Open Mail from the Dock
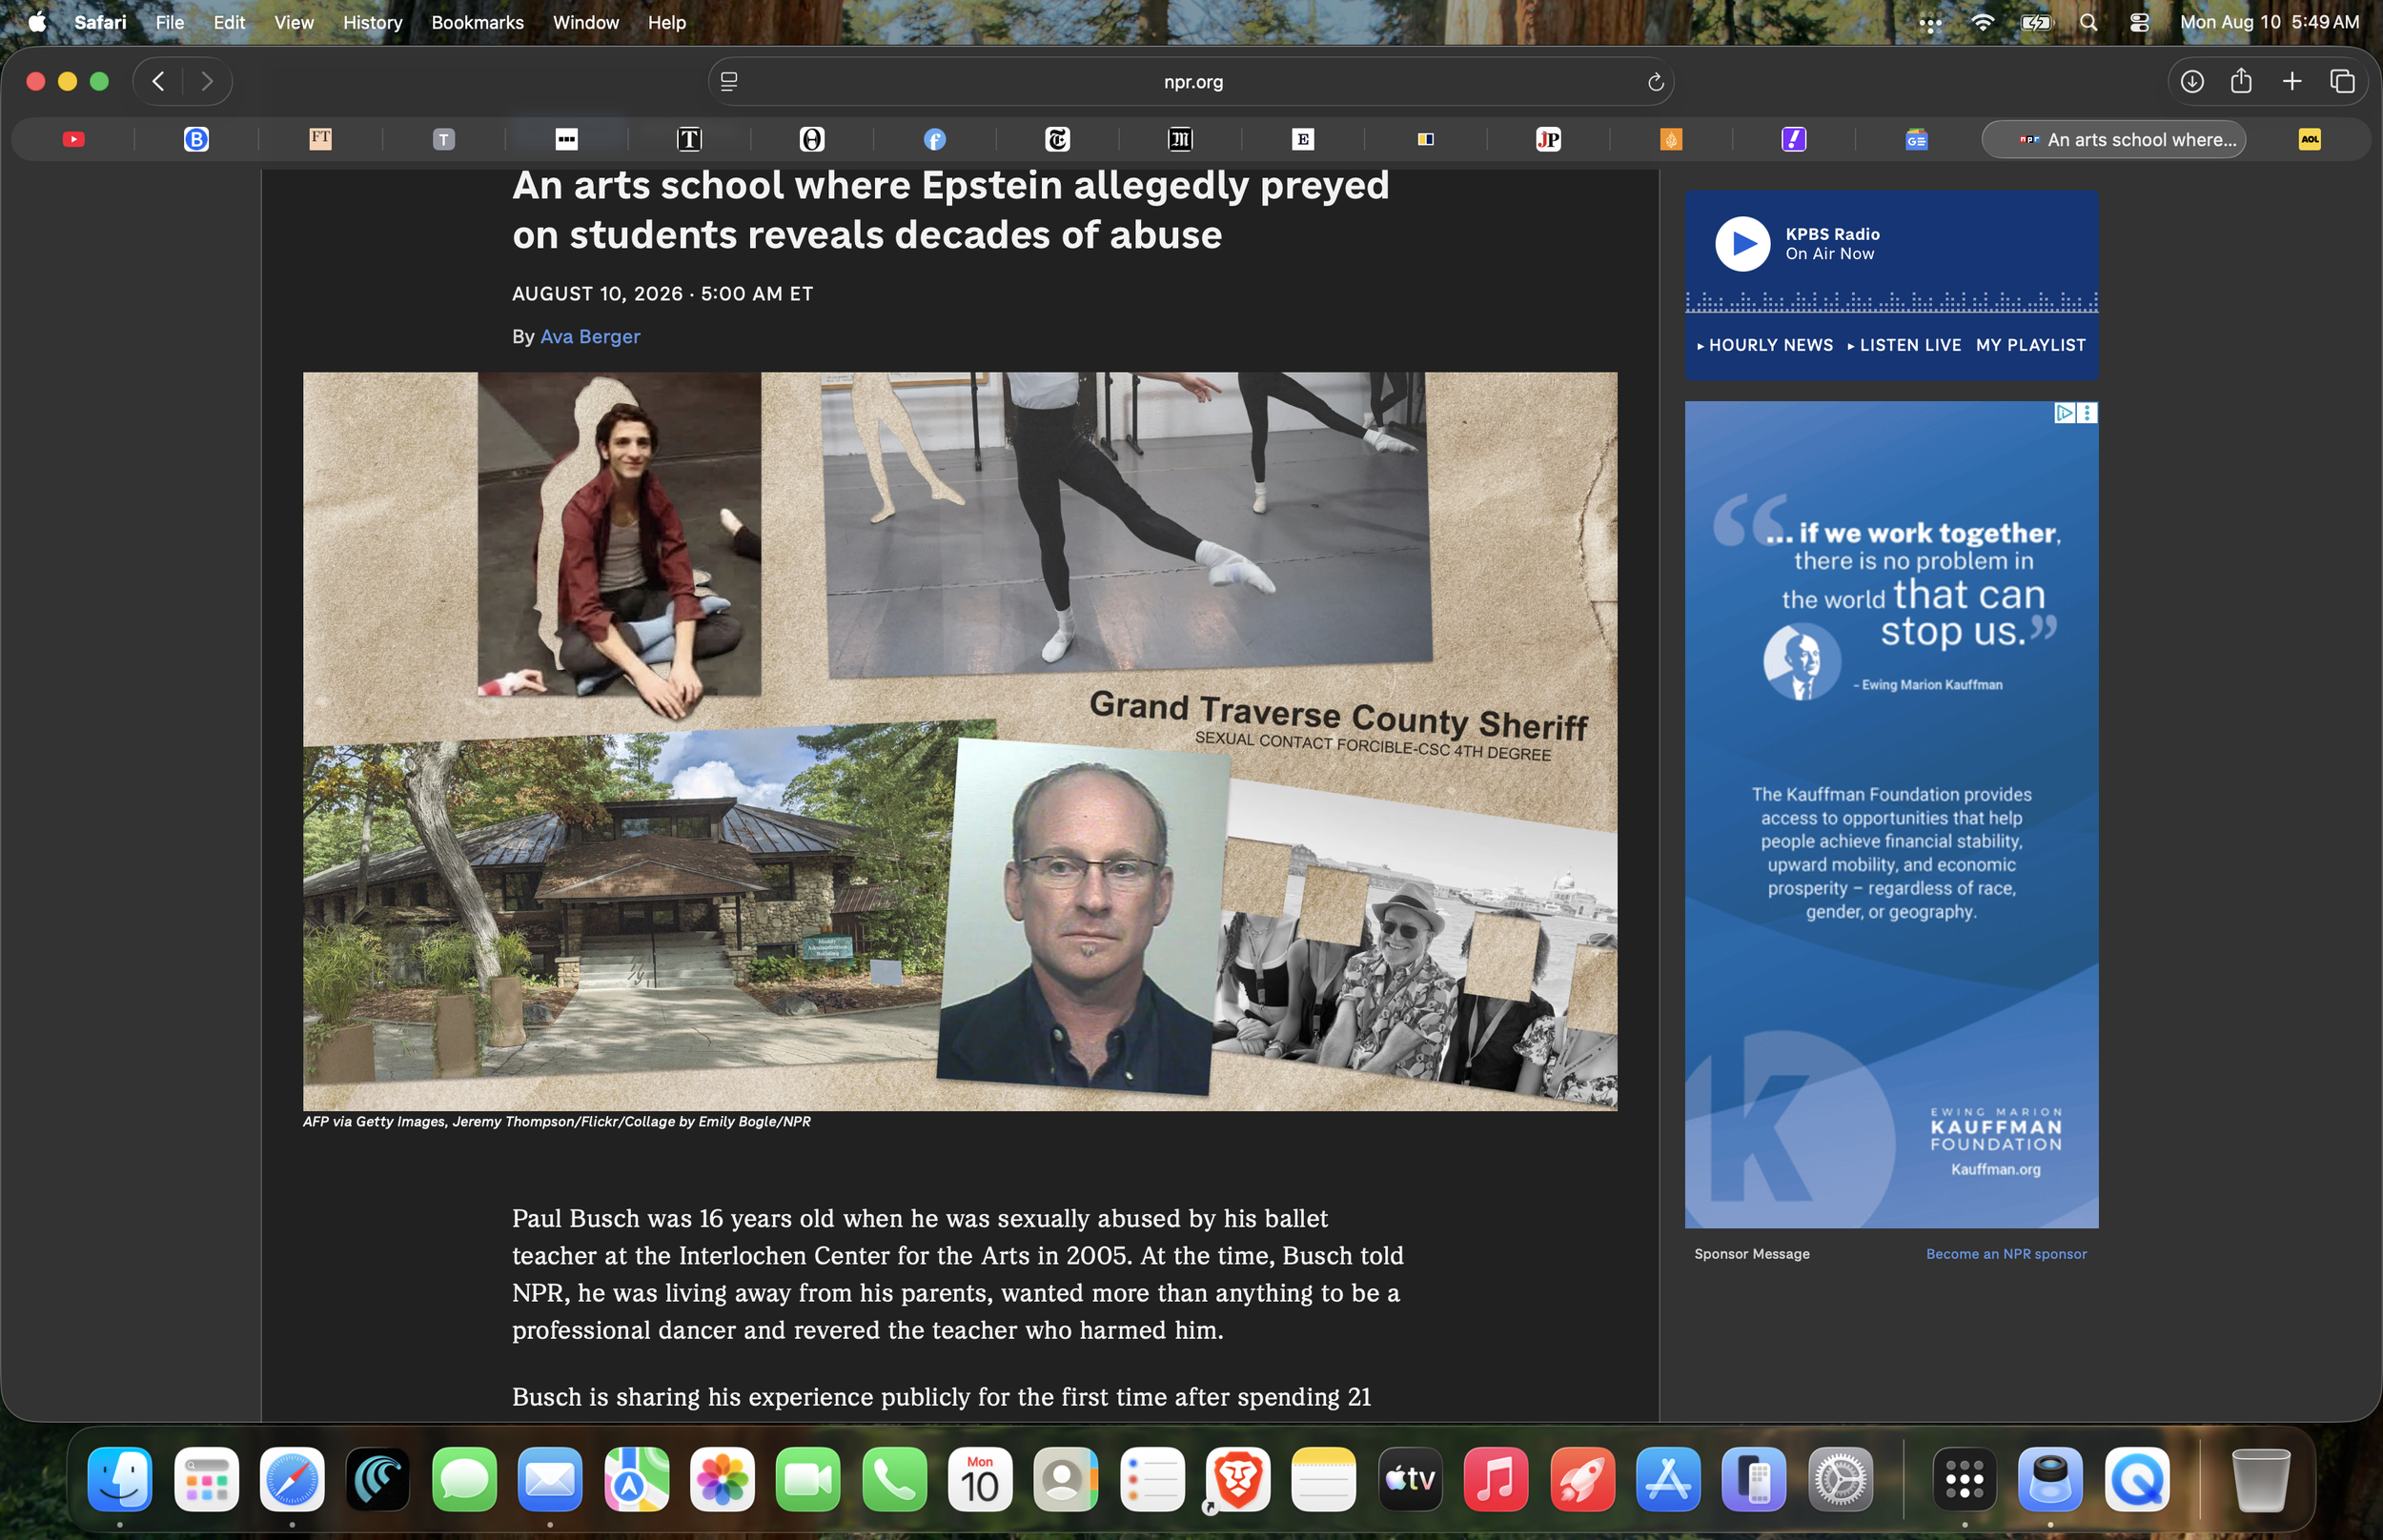Screen dimensions: 2383x1540 point(550,1479)
